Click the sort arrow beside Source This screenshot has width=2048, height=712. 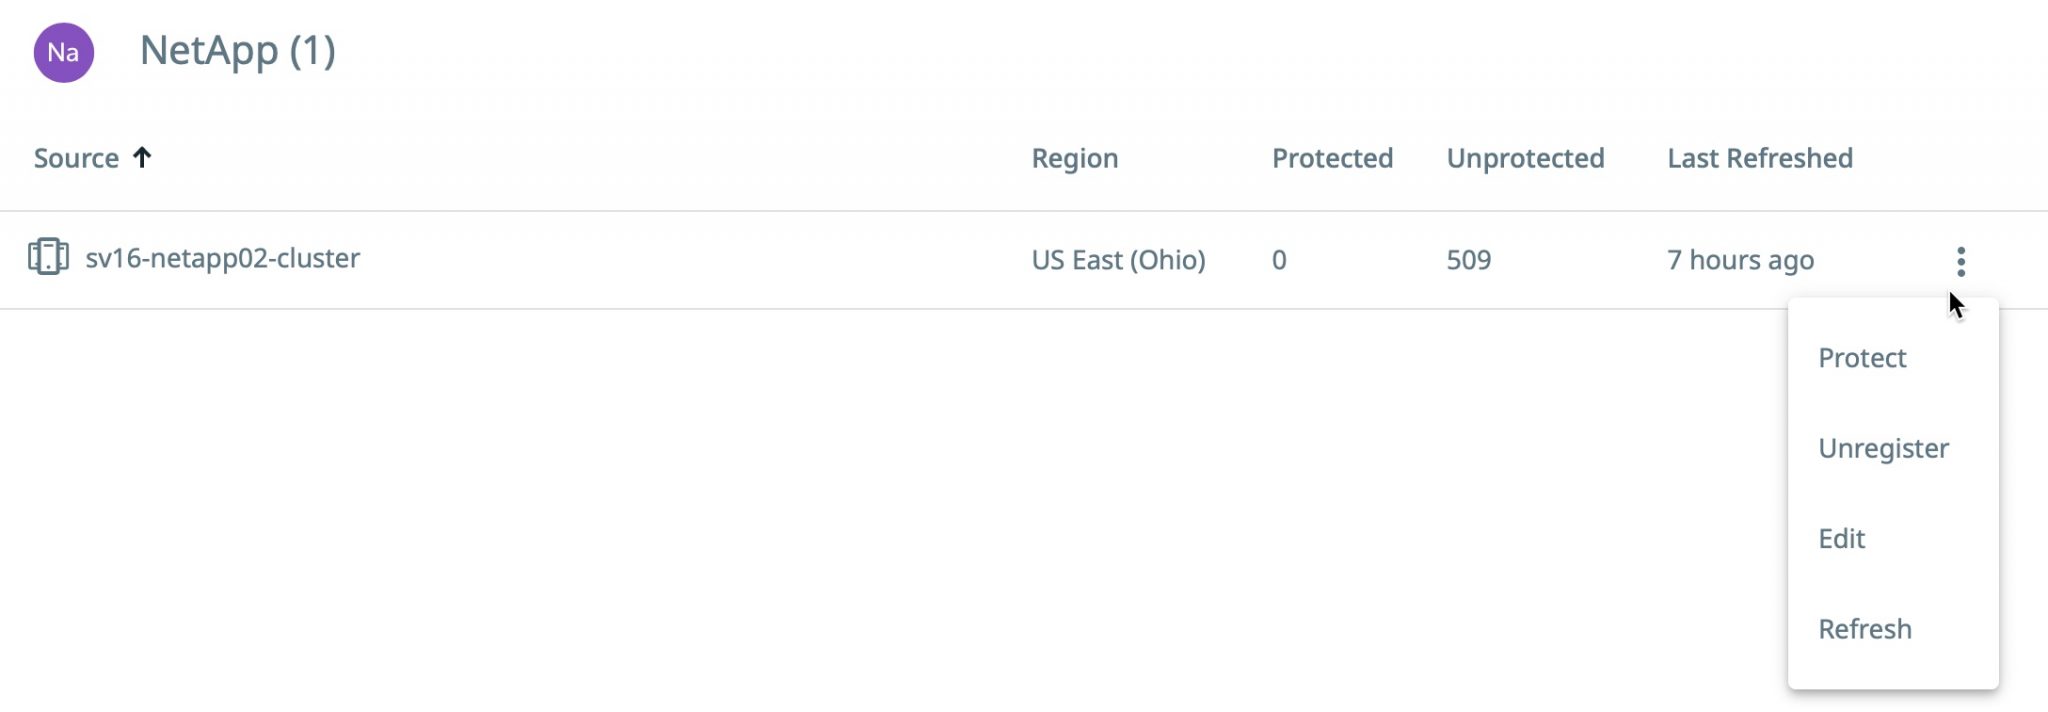coord(142,157)
